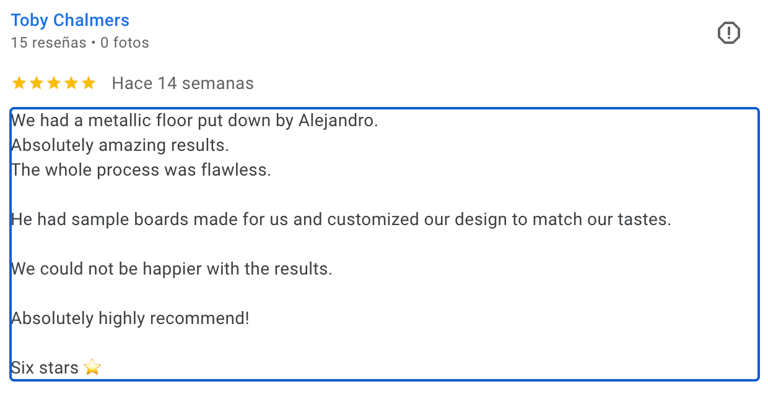The width and height of the screenshot is (768, 397).
Task: Click the '15 reseñas • 0 fotos' text
Action: point(80,43)
